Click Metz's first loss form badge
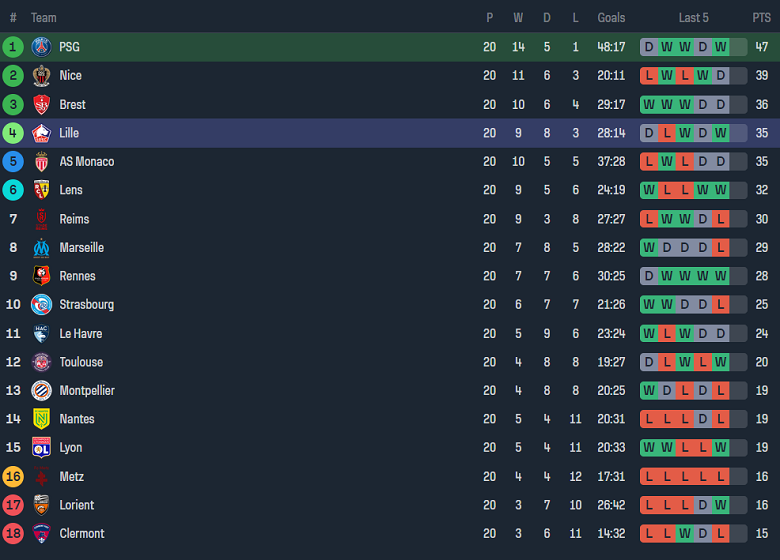This screenshot has width=780, height=560. 649,477
